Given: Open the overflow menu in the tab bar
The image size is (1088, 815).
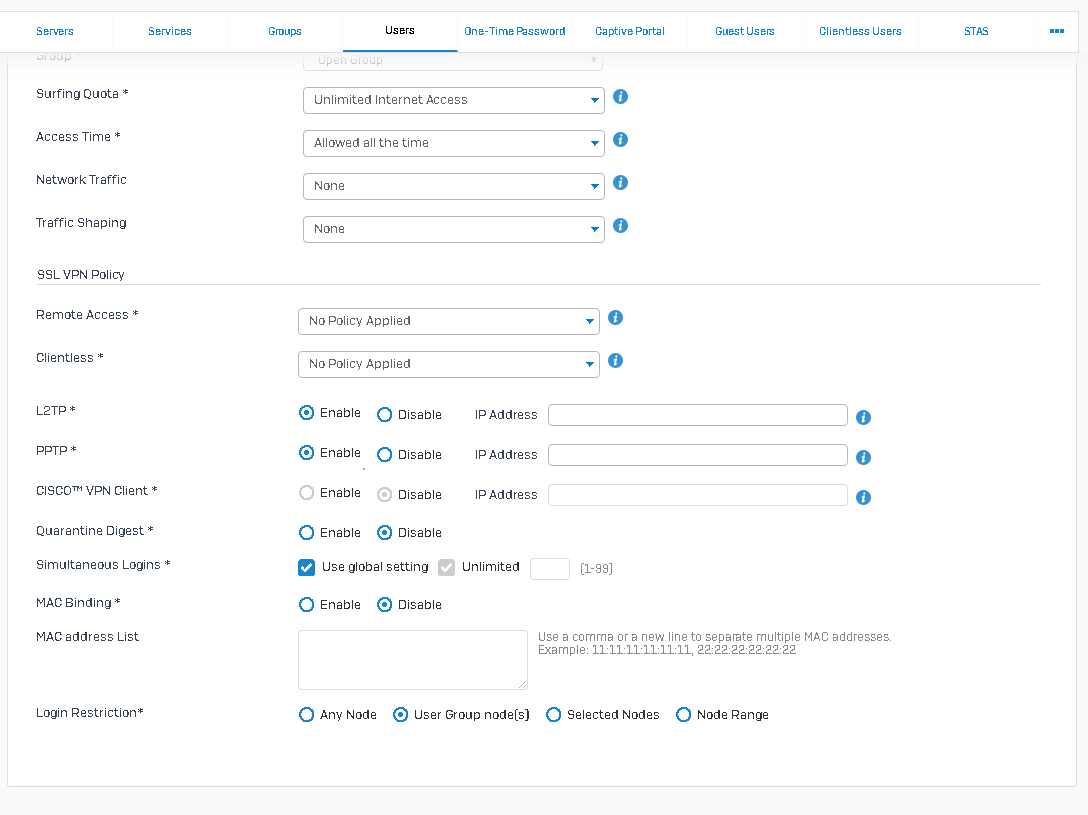Looking at the screenshot, I should click(x=1056, y=31).
